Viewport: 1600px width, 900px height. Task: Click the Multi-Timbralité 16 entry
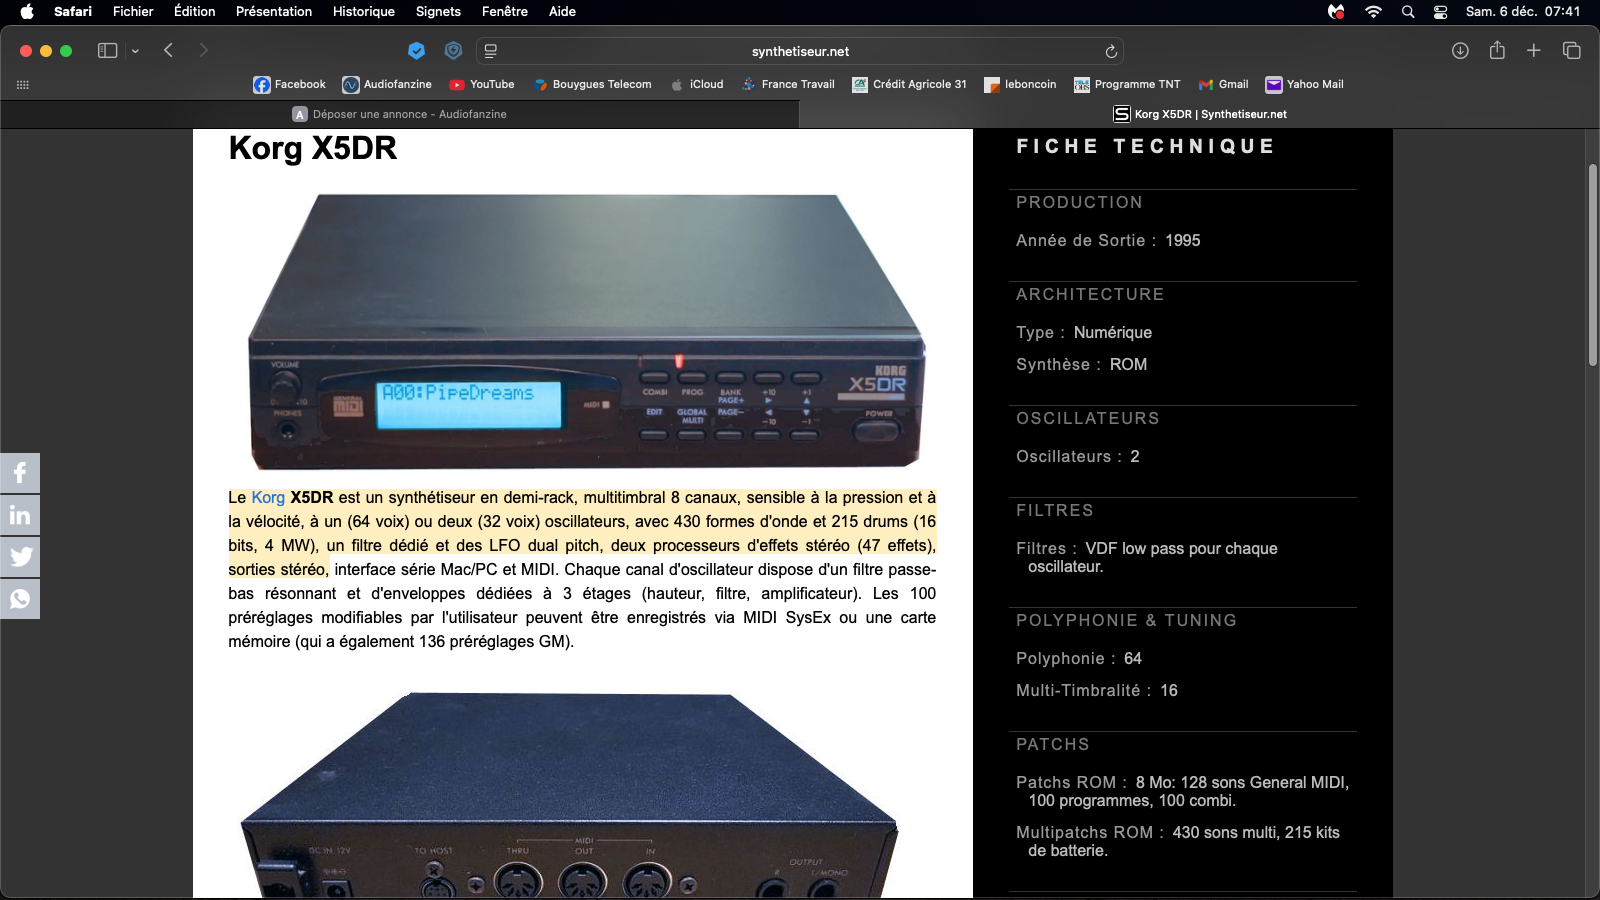[x=1097, y=691]
